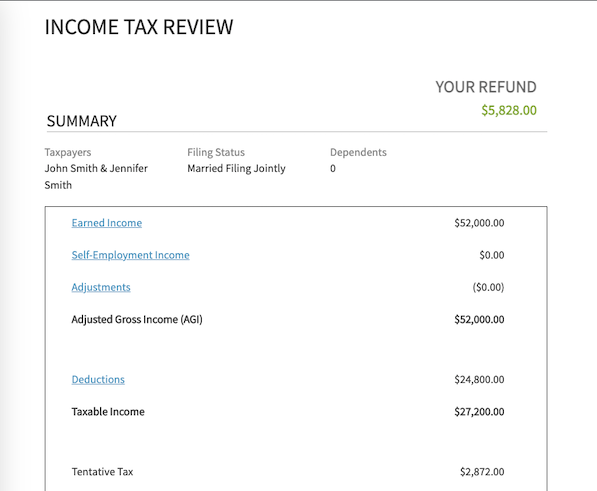Click the Tentative Tax amount $2,872.00
Screen dimensions: 597x491
[x=482, y=472]
